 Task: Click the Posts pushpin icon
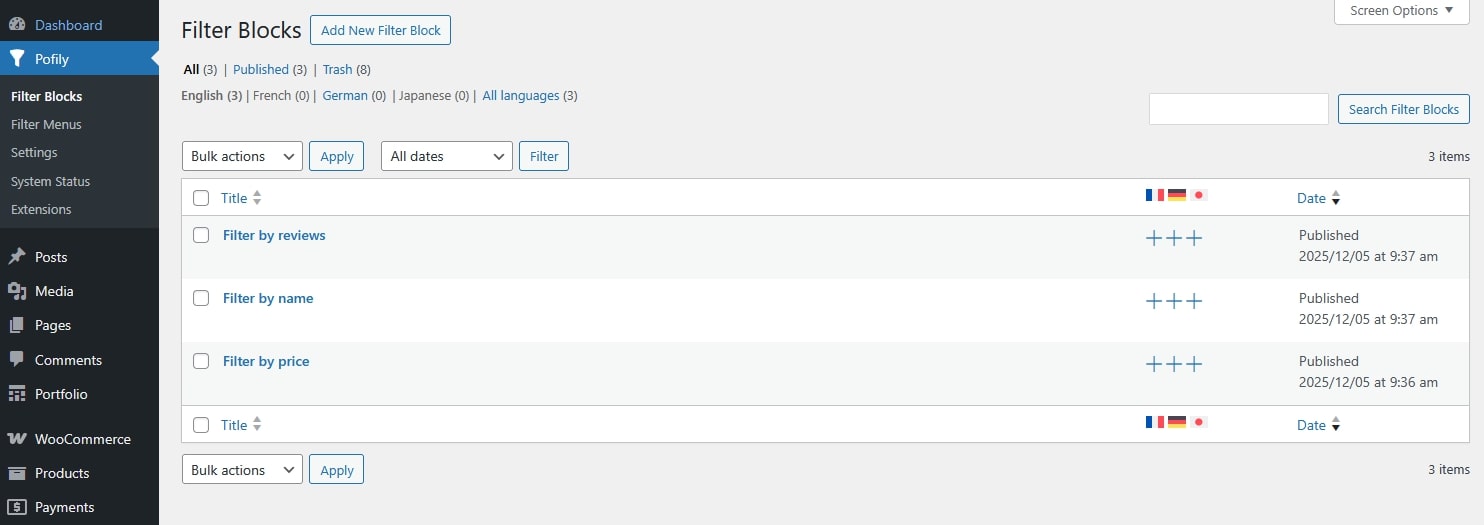tap(17, 257)
